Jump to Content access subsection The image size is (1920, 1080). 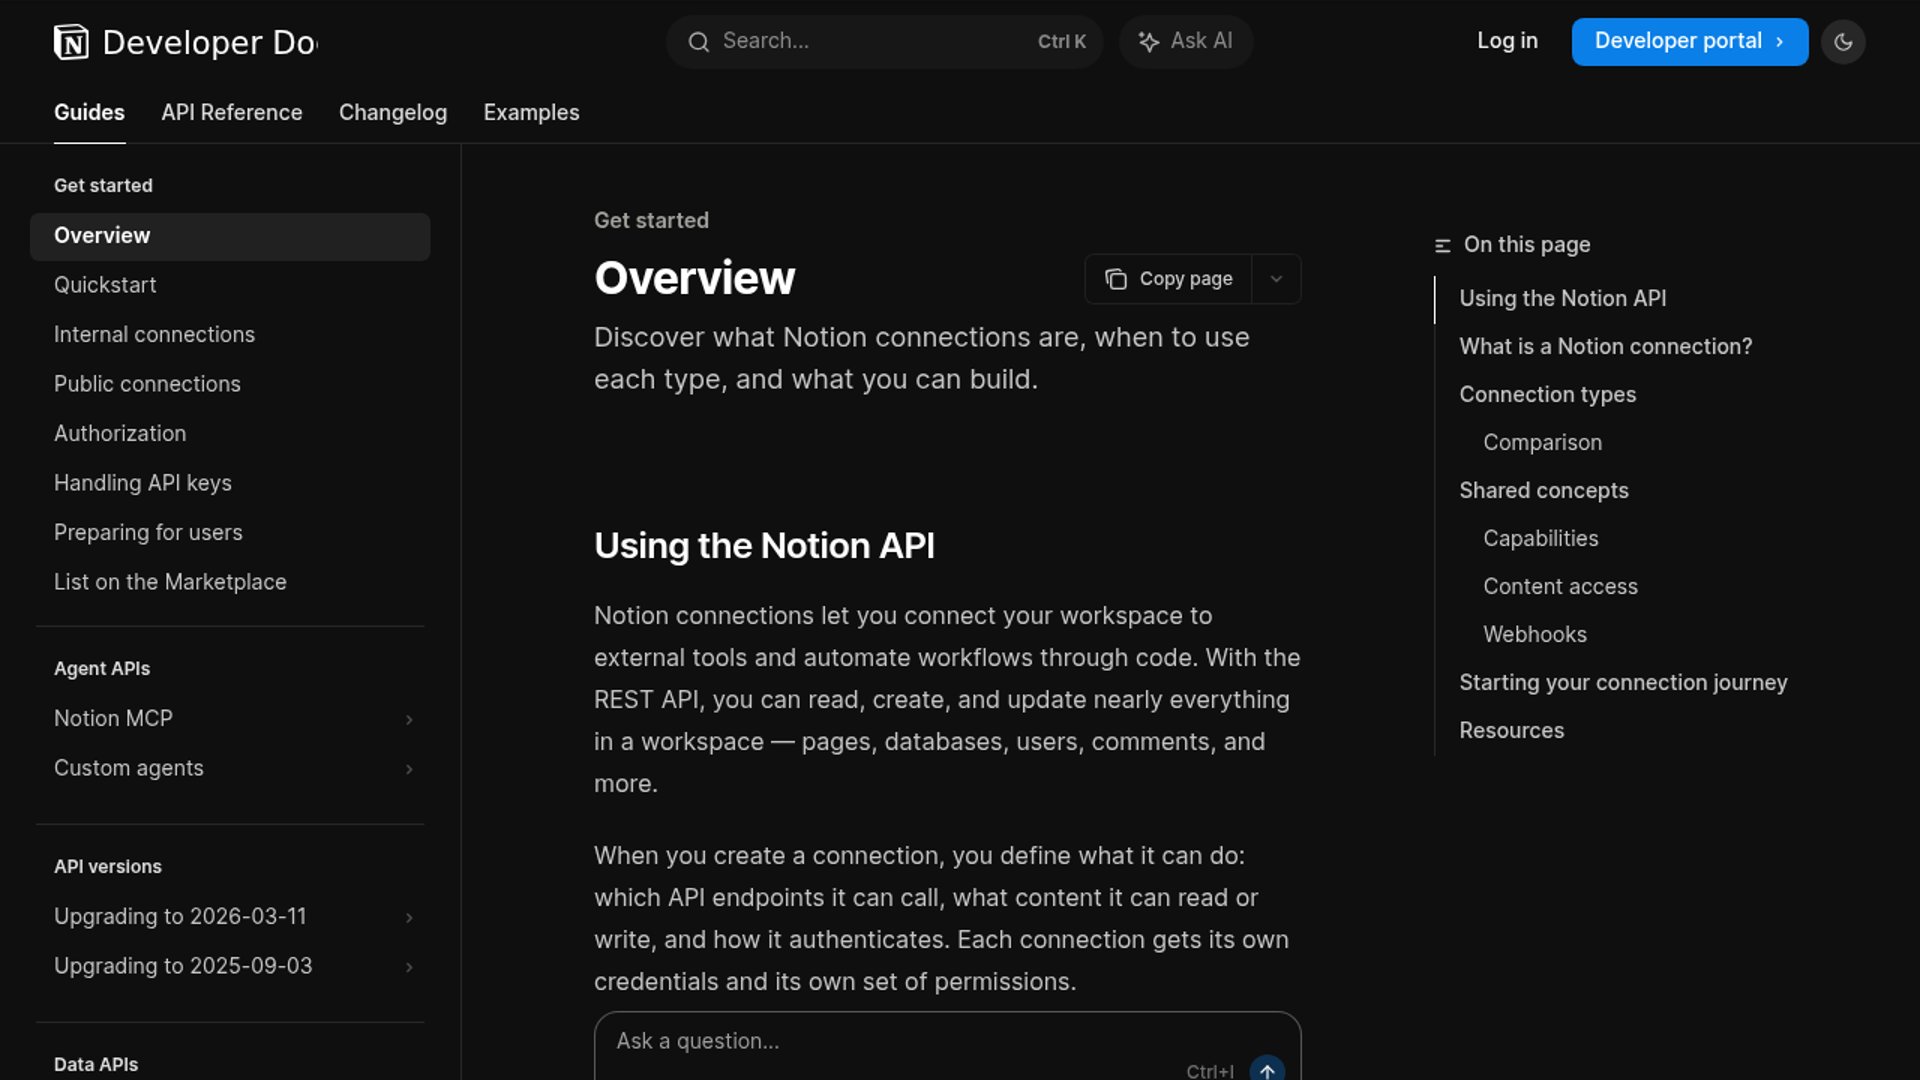tap(1560, 587)
